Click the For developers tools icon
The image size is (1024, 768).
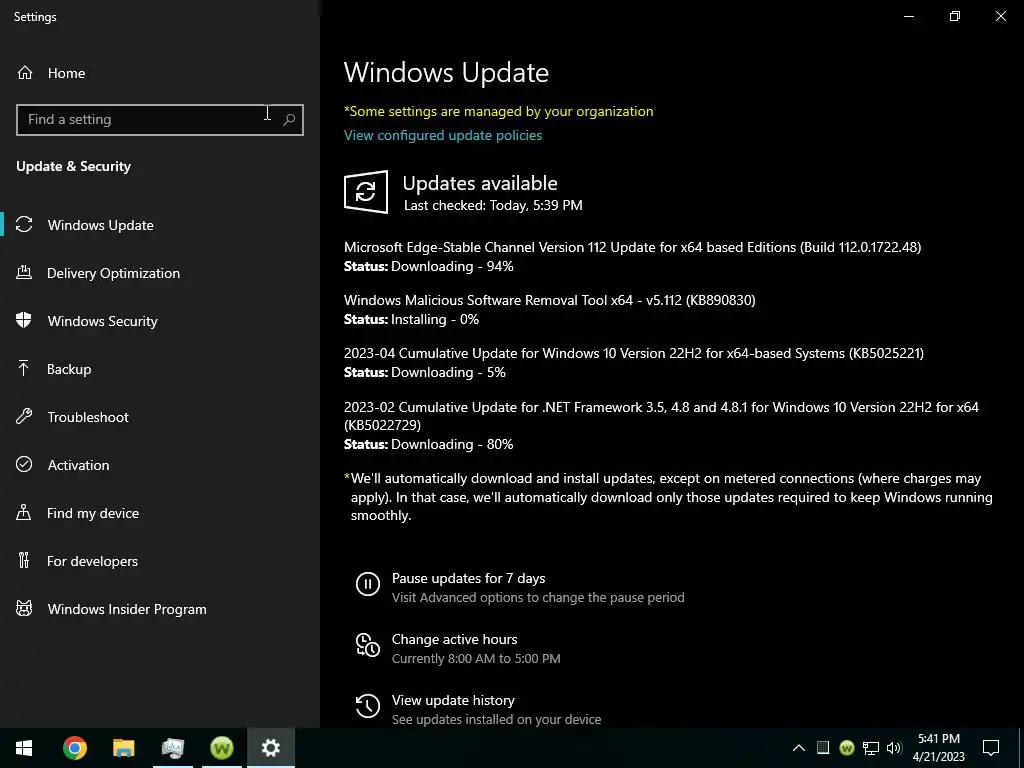click(x=24, y=560)
